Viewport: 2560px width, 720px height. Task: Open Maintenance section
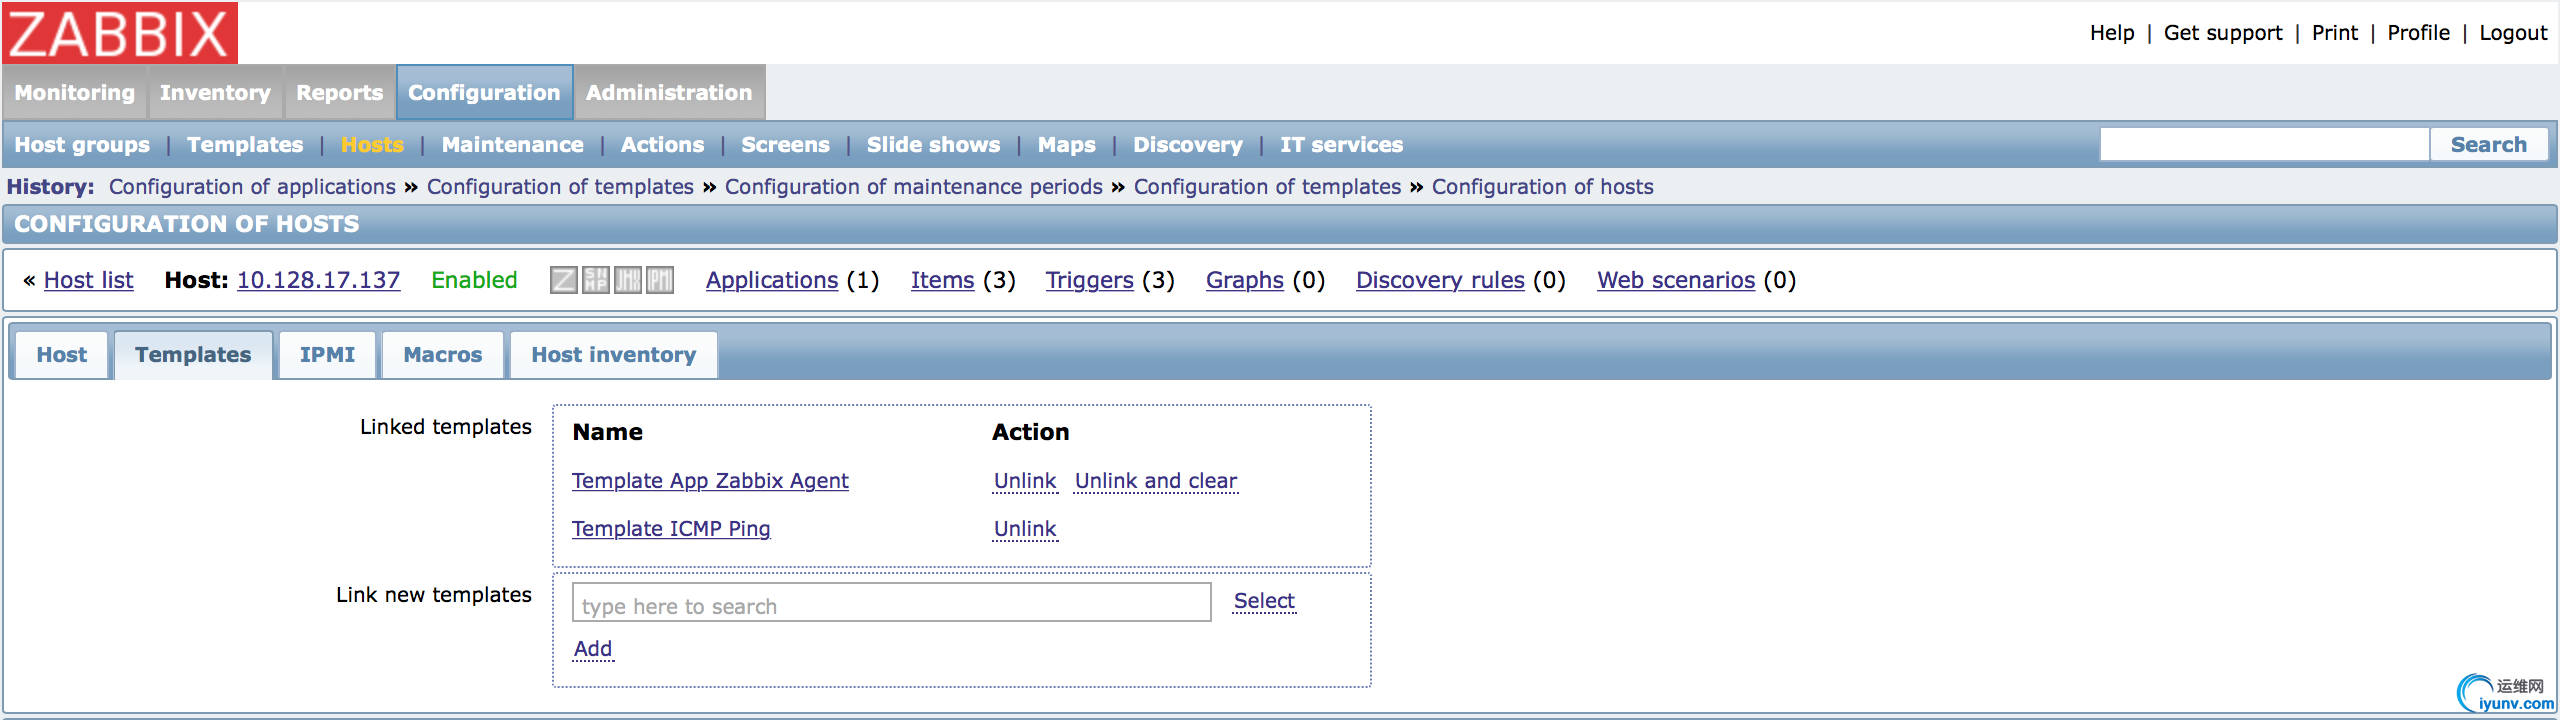pyautogui.click(x=513, y=145)
